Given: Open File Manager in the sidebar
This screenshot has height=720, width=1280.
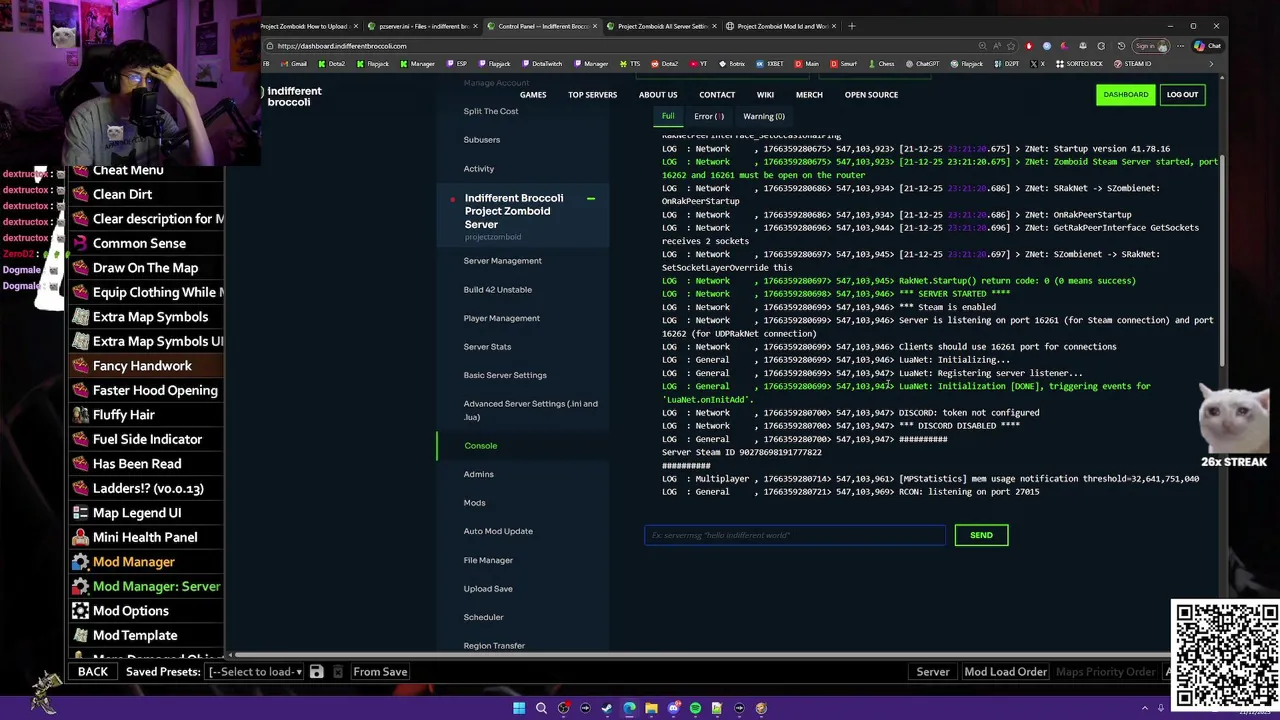Looking at the screenshot, I should pyautogui.click(x=488, y=560).
